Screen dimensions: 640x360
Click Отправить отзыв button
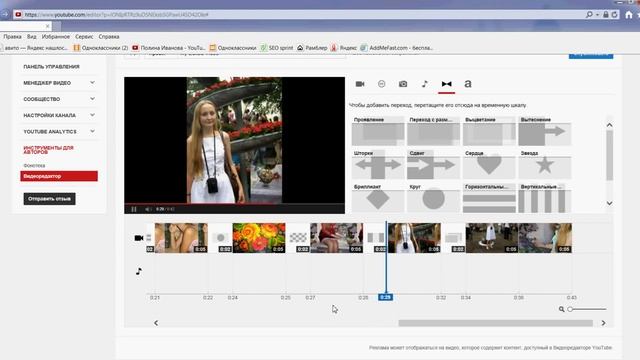(x=49, y=199)
